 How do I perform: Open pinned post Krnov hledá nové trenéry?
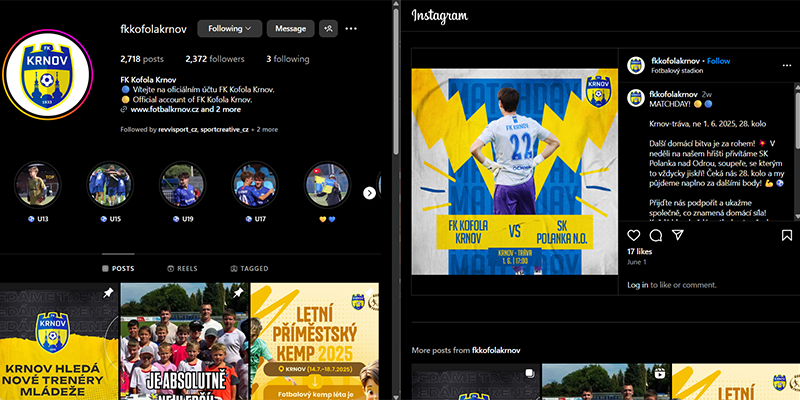point(59,341)
